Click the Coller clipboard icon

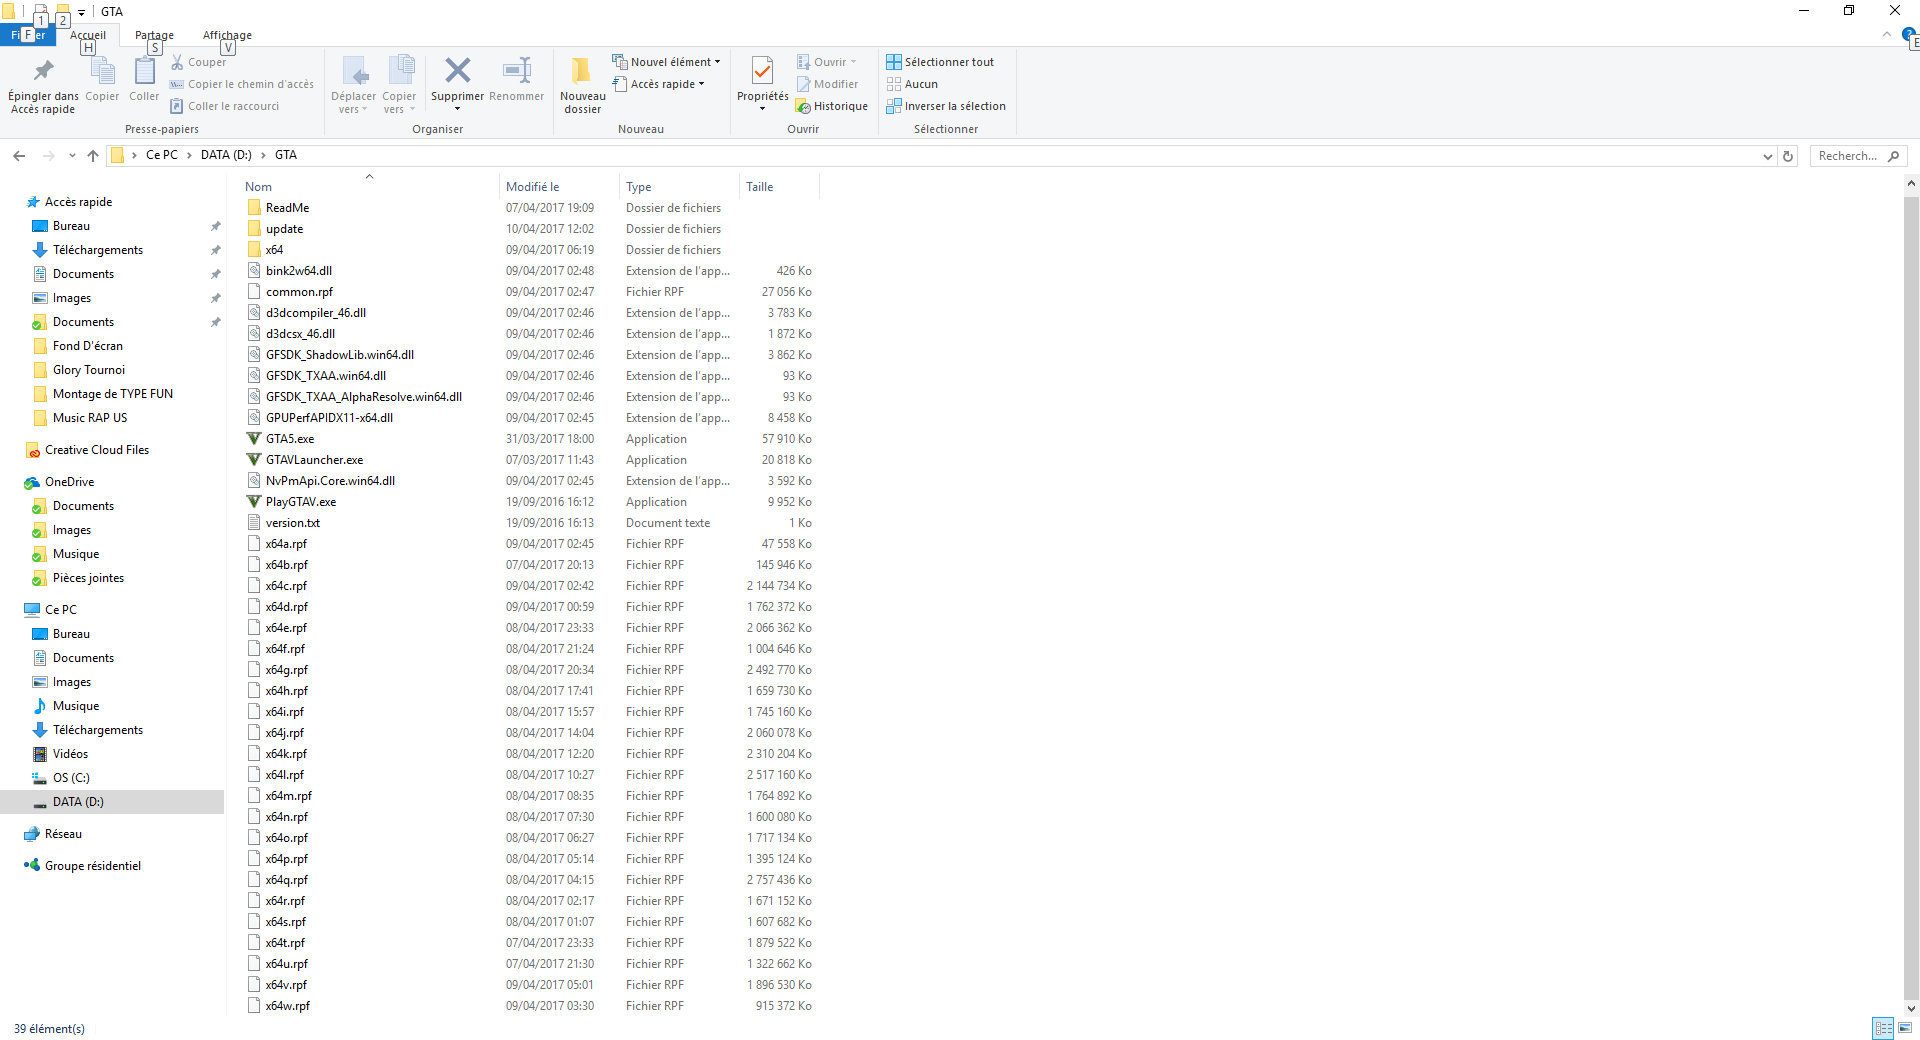[144, 71]
